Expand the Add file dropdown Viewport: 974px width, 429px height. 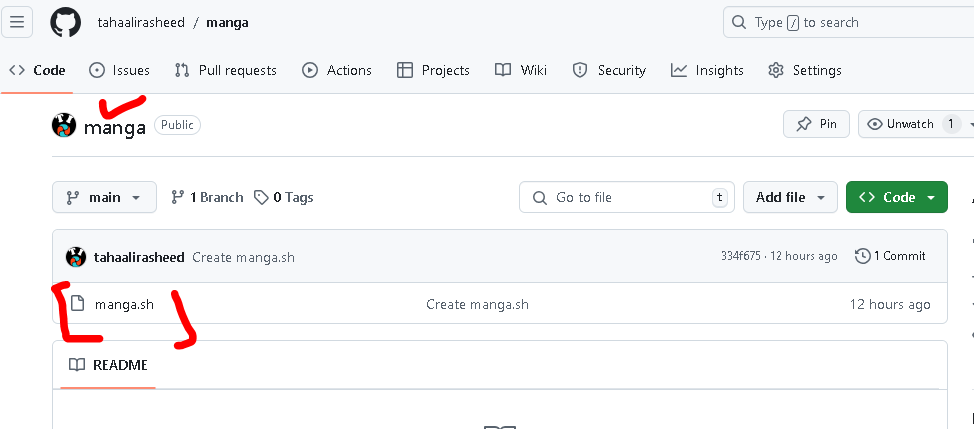(x=790, y=197)
